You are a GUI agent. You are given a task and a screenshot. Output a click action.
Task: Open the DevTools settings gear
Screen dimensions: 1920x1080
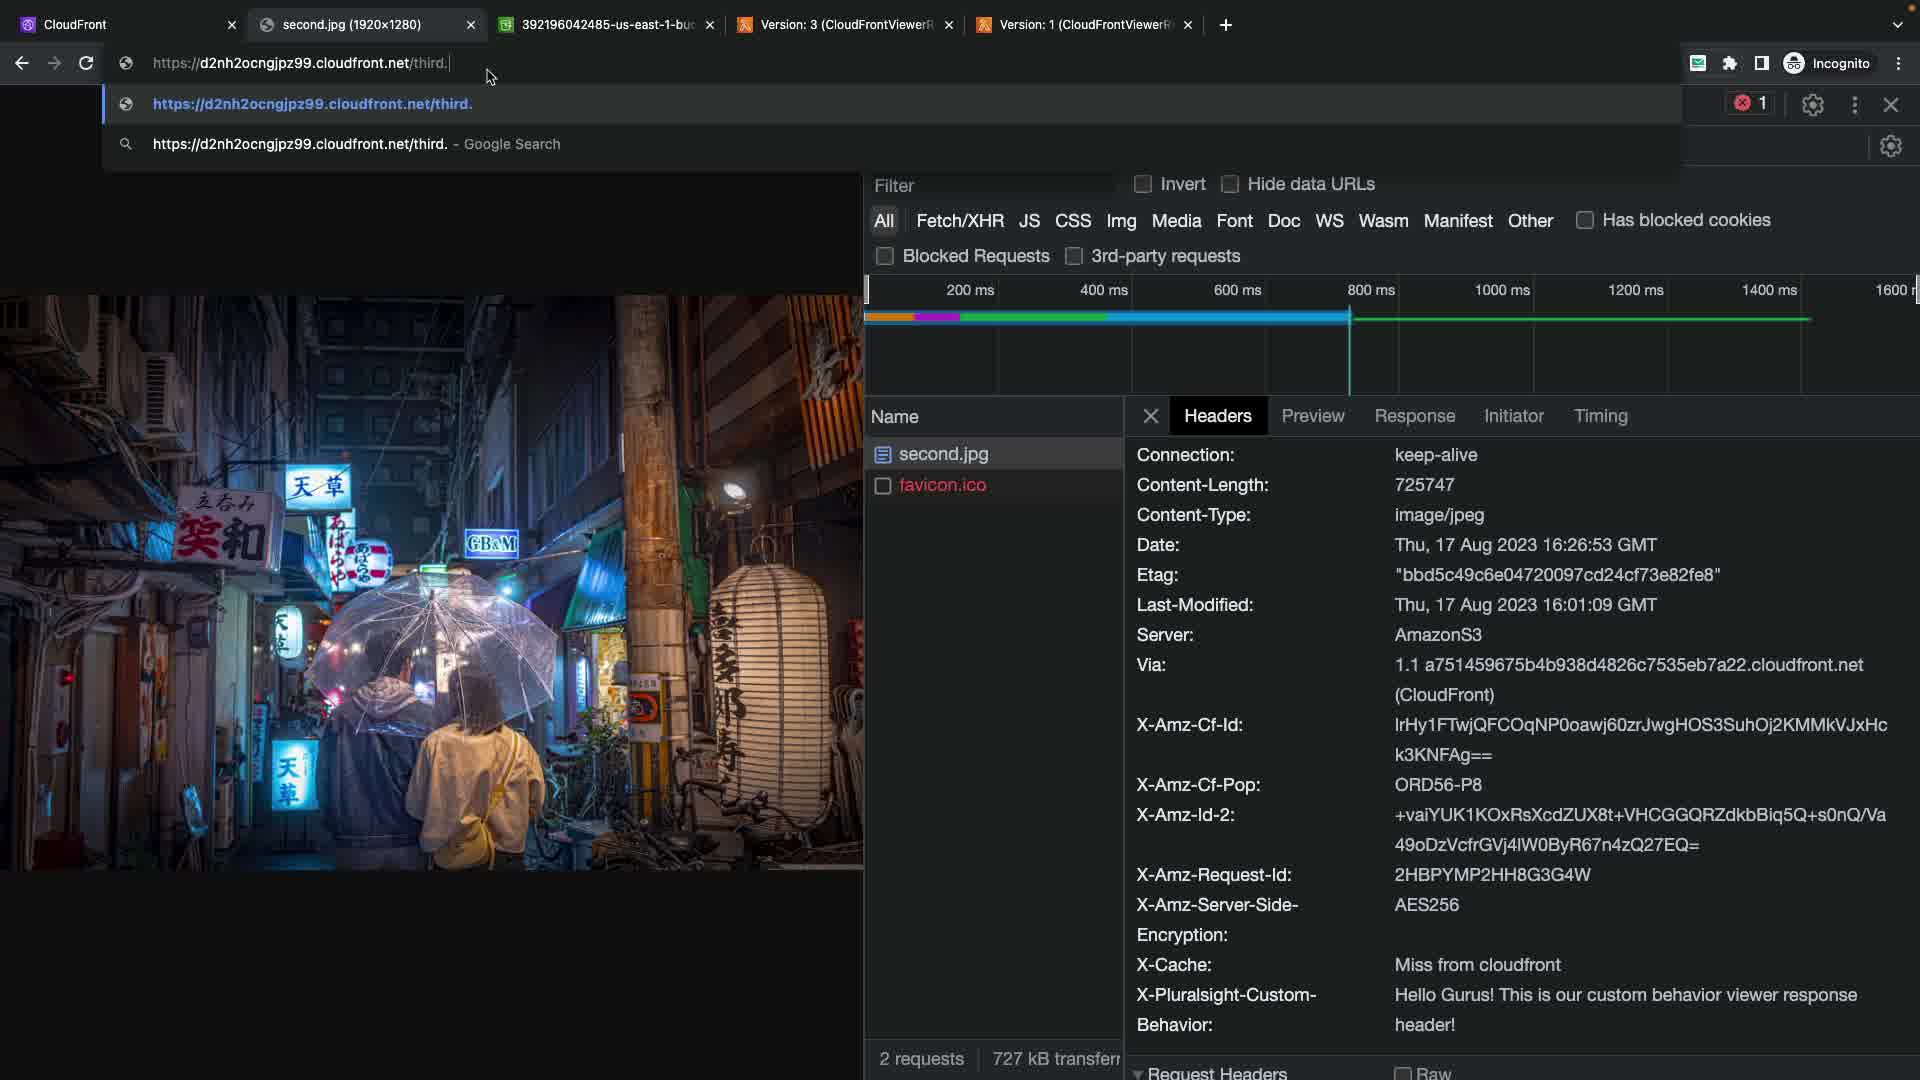1813,105
